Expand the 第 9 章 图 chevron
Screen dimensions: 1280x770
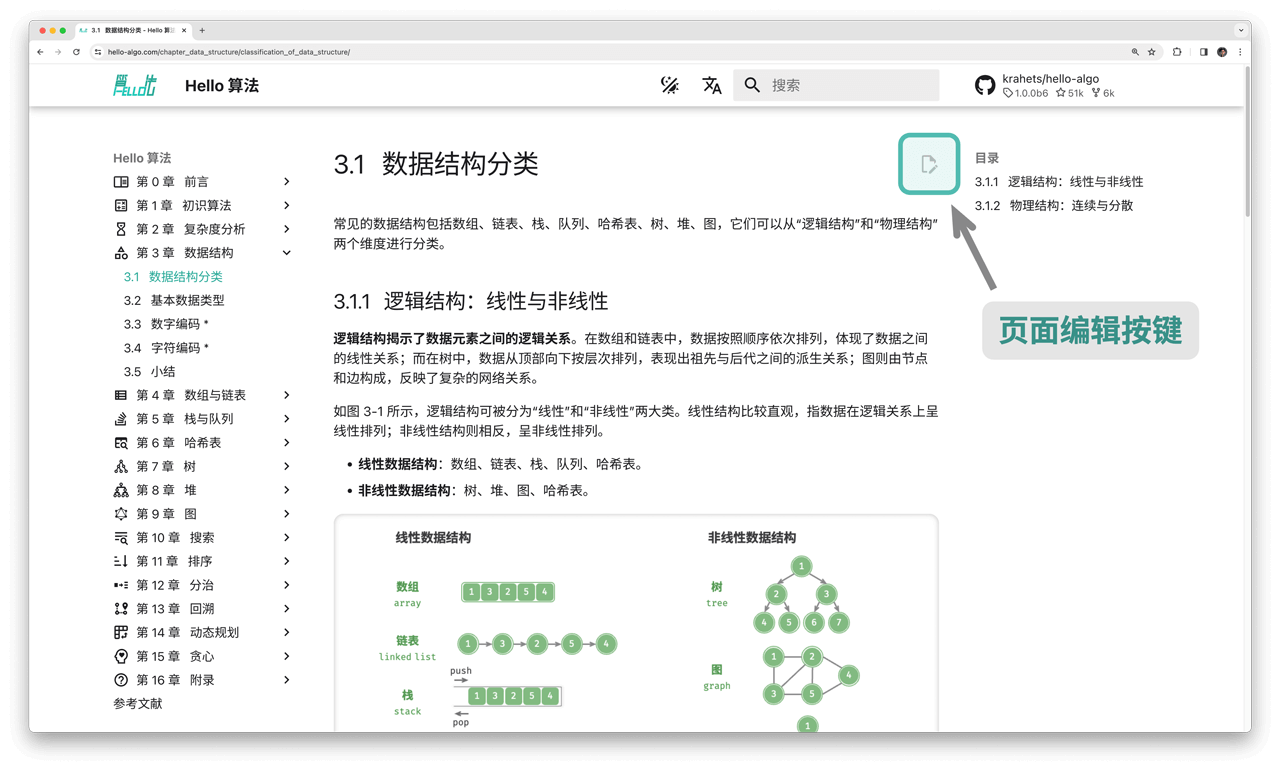point(286,514)
